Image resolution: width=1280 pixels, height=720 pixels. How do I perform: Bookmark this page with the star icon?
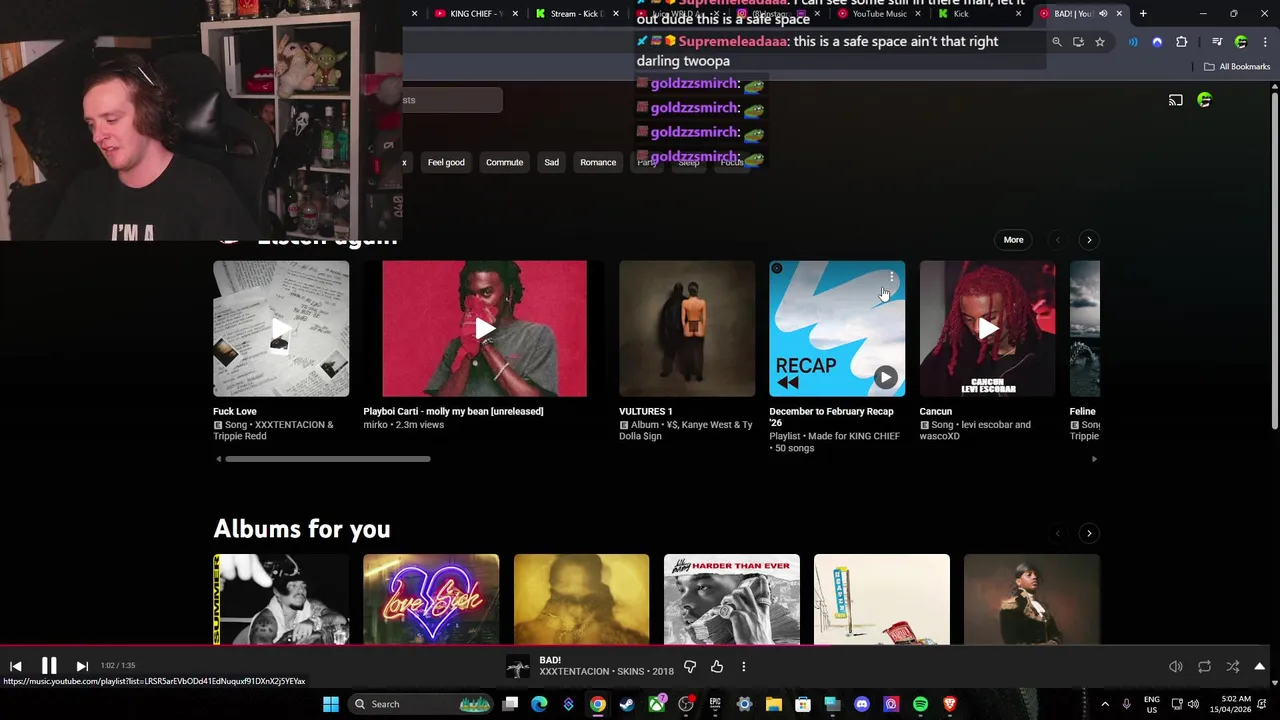pos(1100,42)
